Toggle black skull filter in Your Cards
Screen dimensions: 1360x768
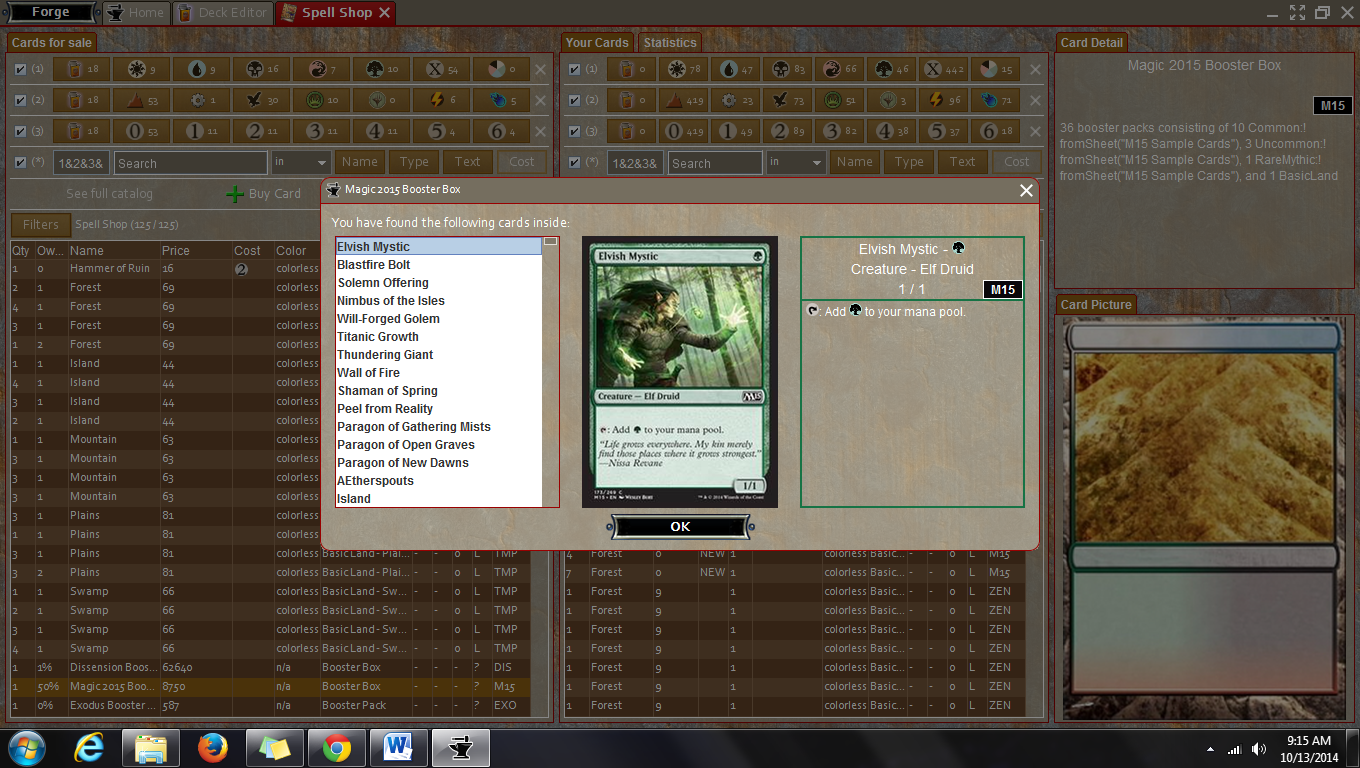[x=789, y=69]
